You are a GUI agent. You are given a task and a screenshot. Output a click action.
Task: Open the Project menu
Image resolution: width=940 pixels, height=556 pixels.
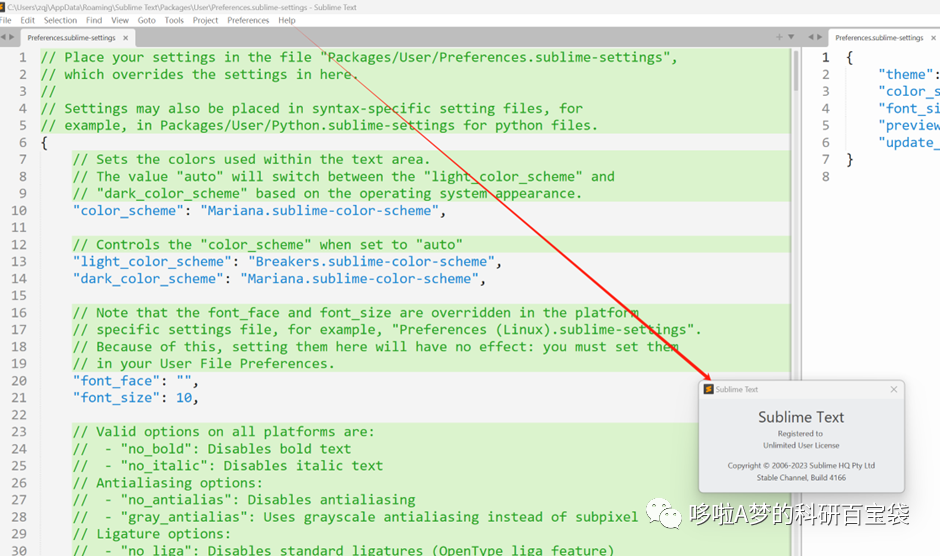pos(205,20)
